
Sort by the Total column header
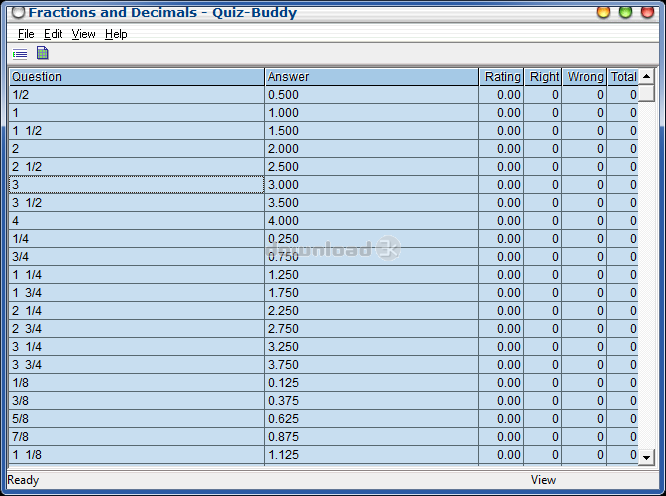point(623,77)
